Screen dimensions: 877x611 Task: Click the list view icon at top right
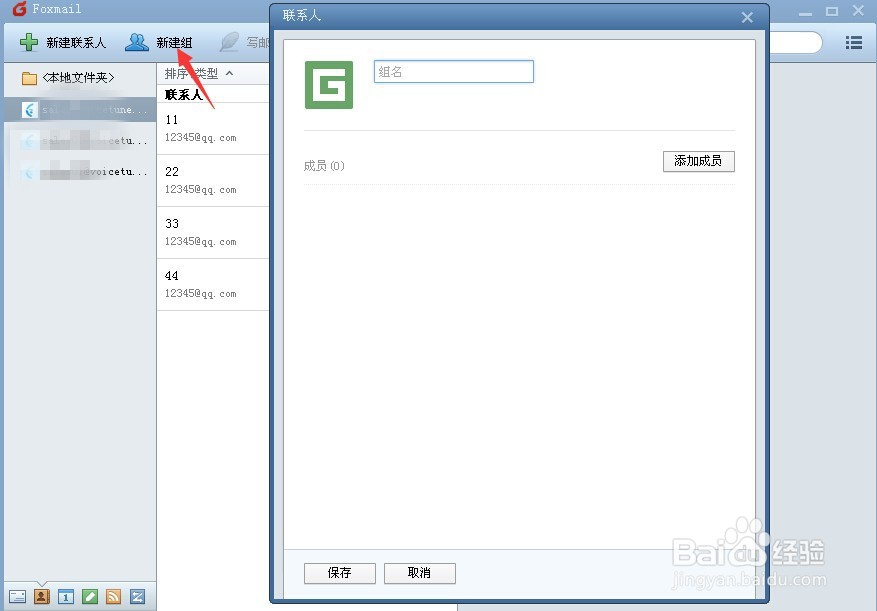853,42
